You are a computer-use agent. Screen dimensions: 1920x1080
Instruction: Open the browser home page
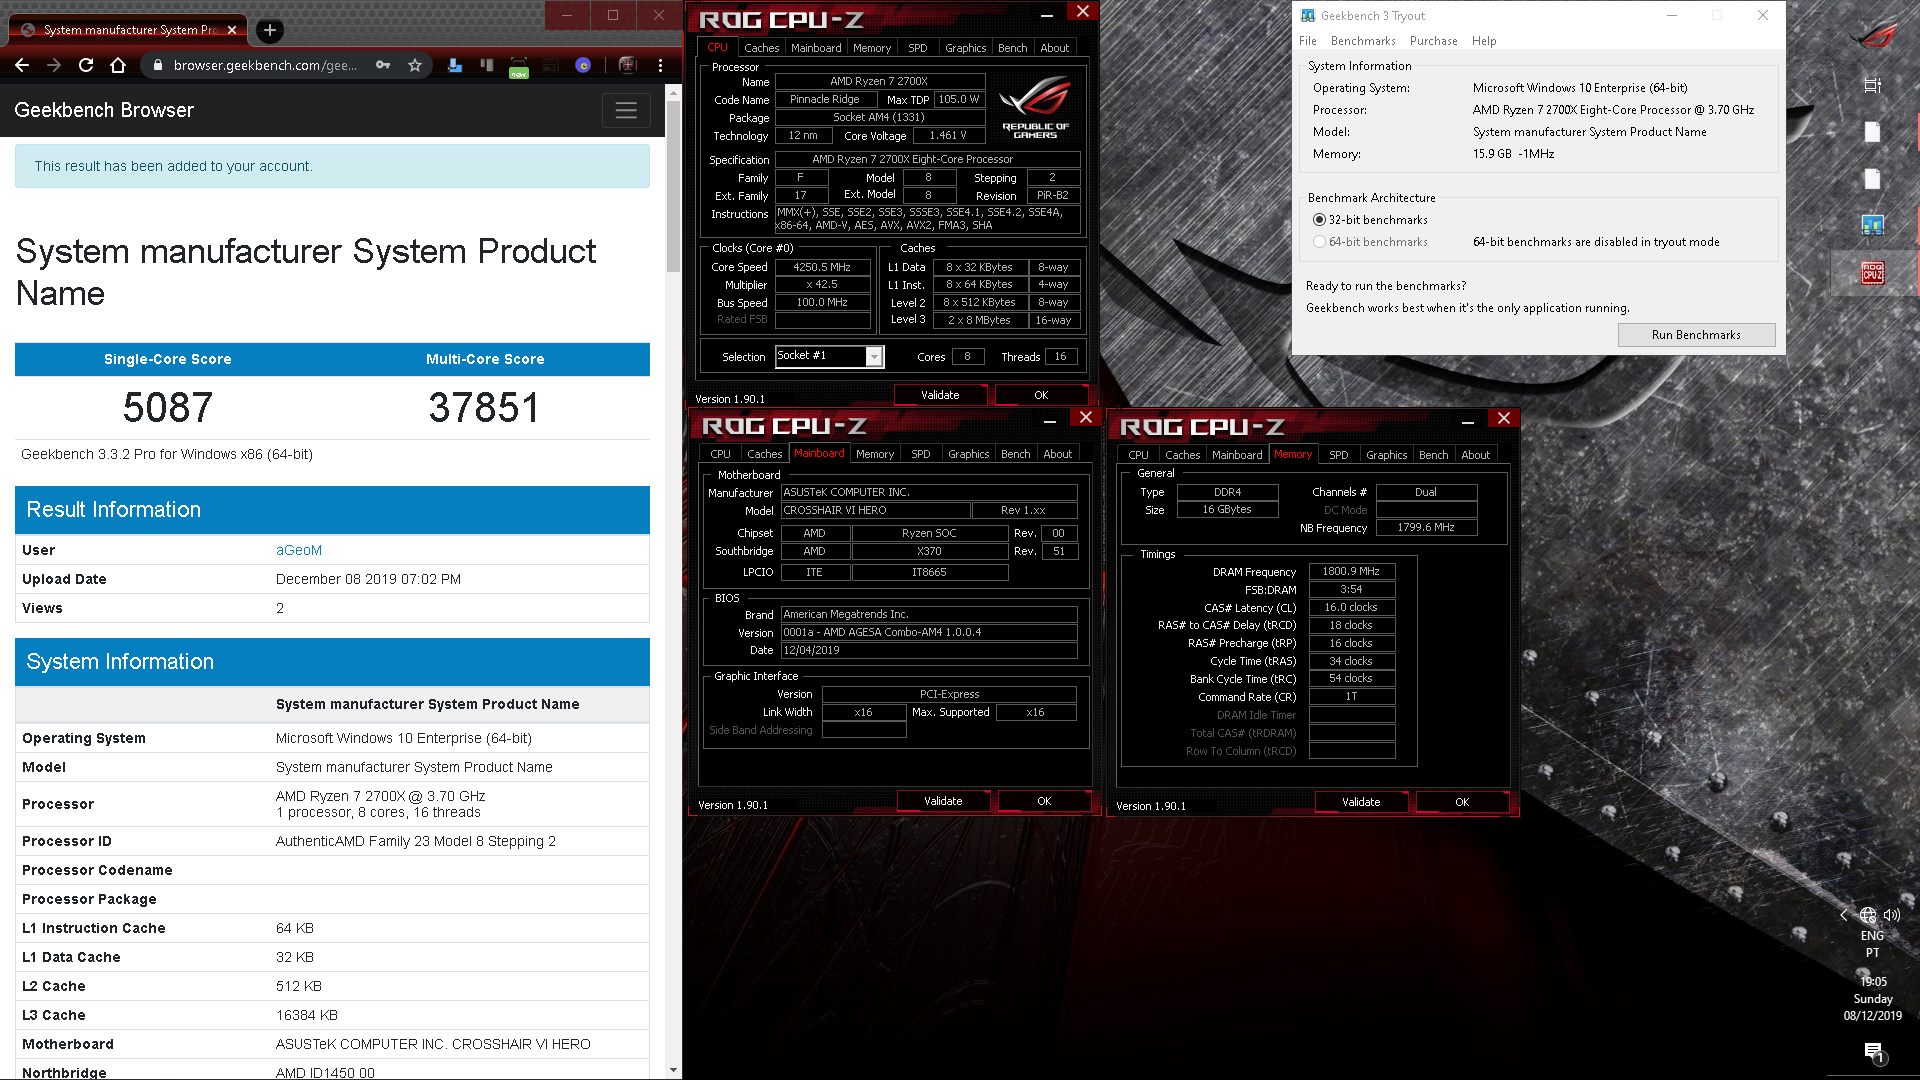pyautogui.click(x=118, y=65)
